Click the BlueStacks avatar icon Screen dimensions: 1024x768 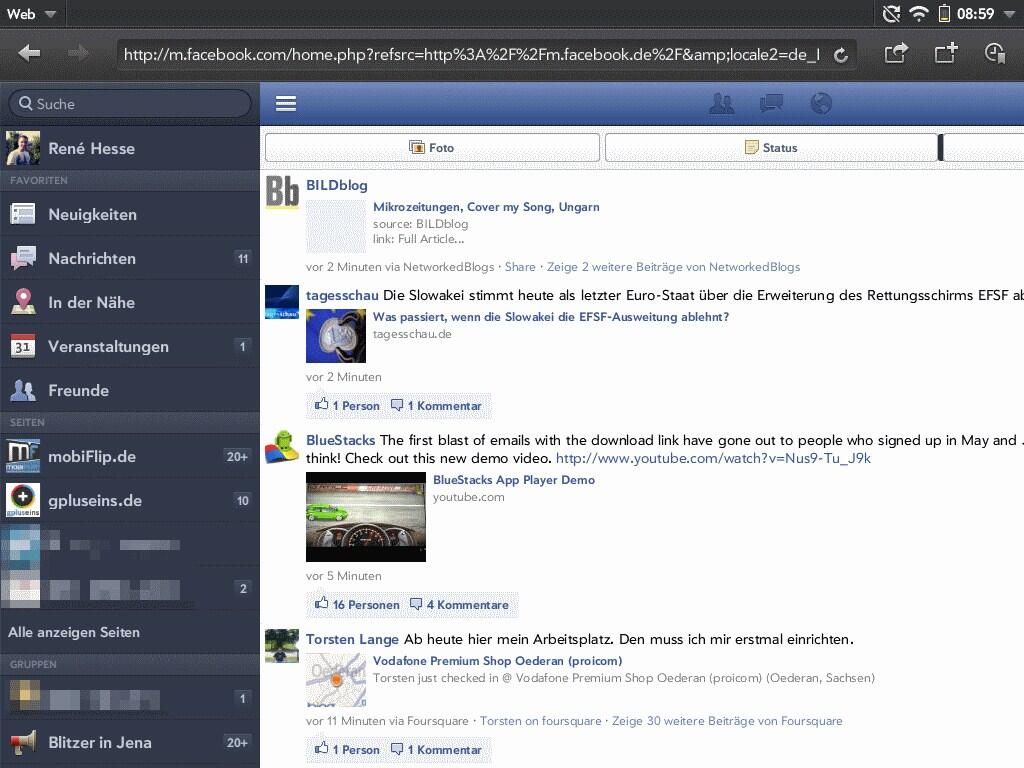tap(282, 447)
